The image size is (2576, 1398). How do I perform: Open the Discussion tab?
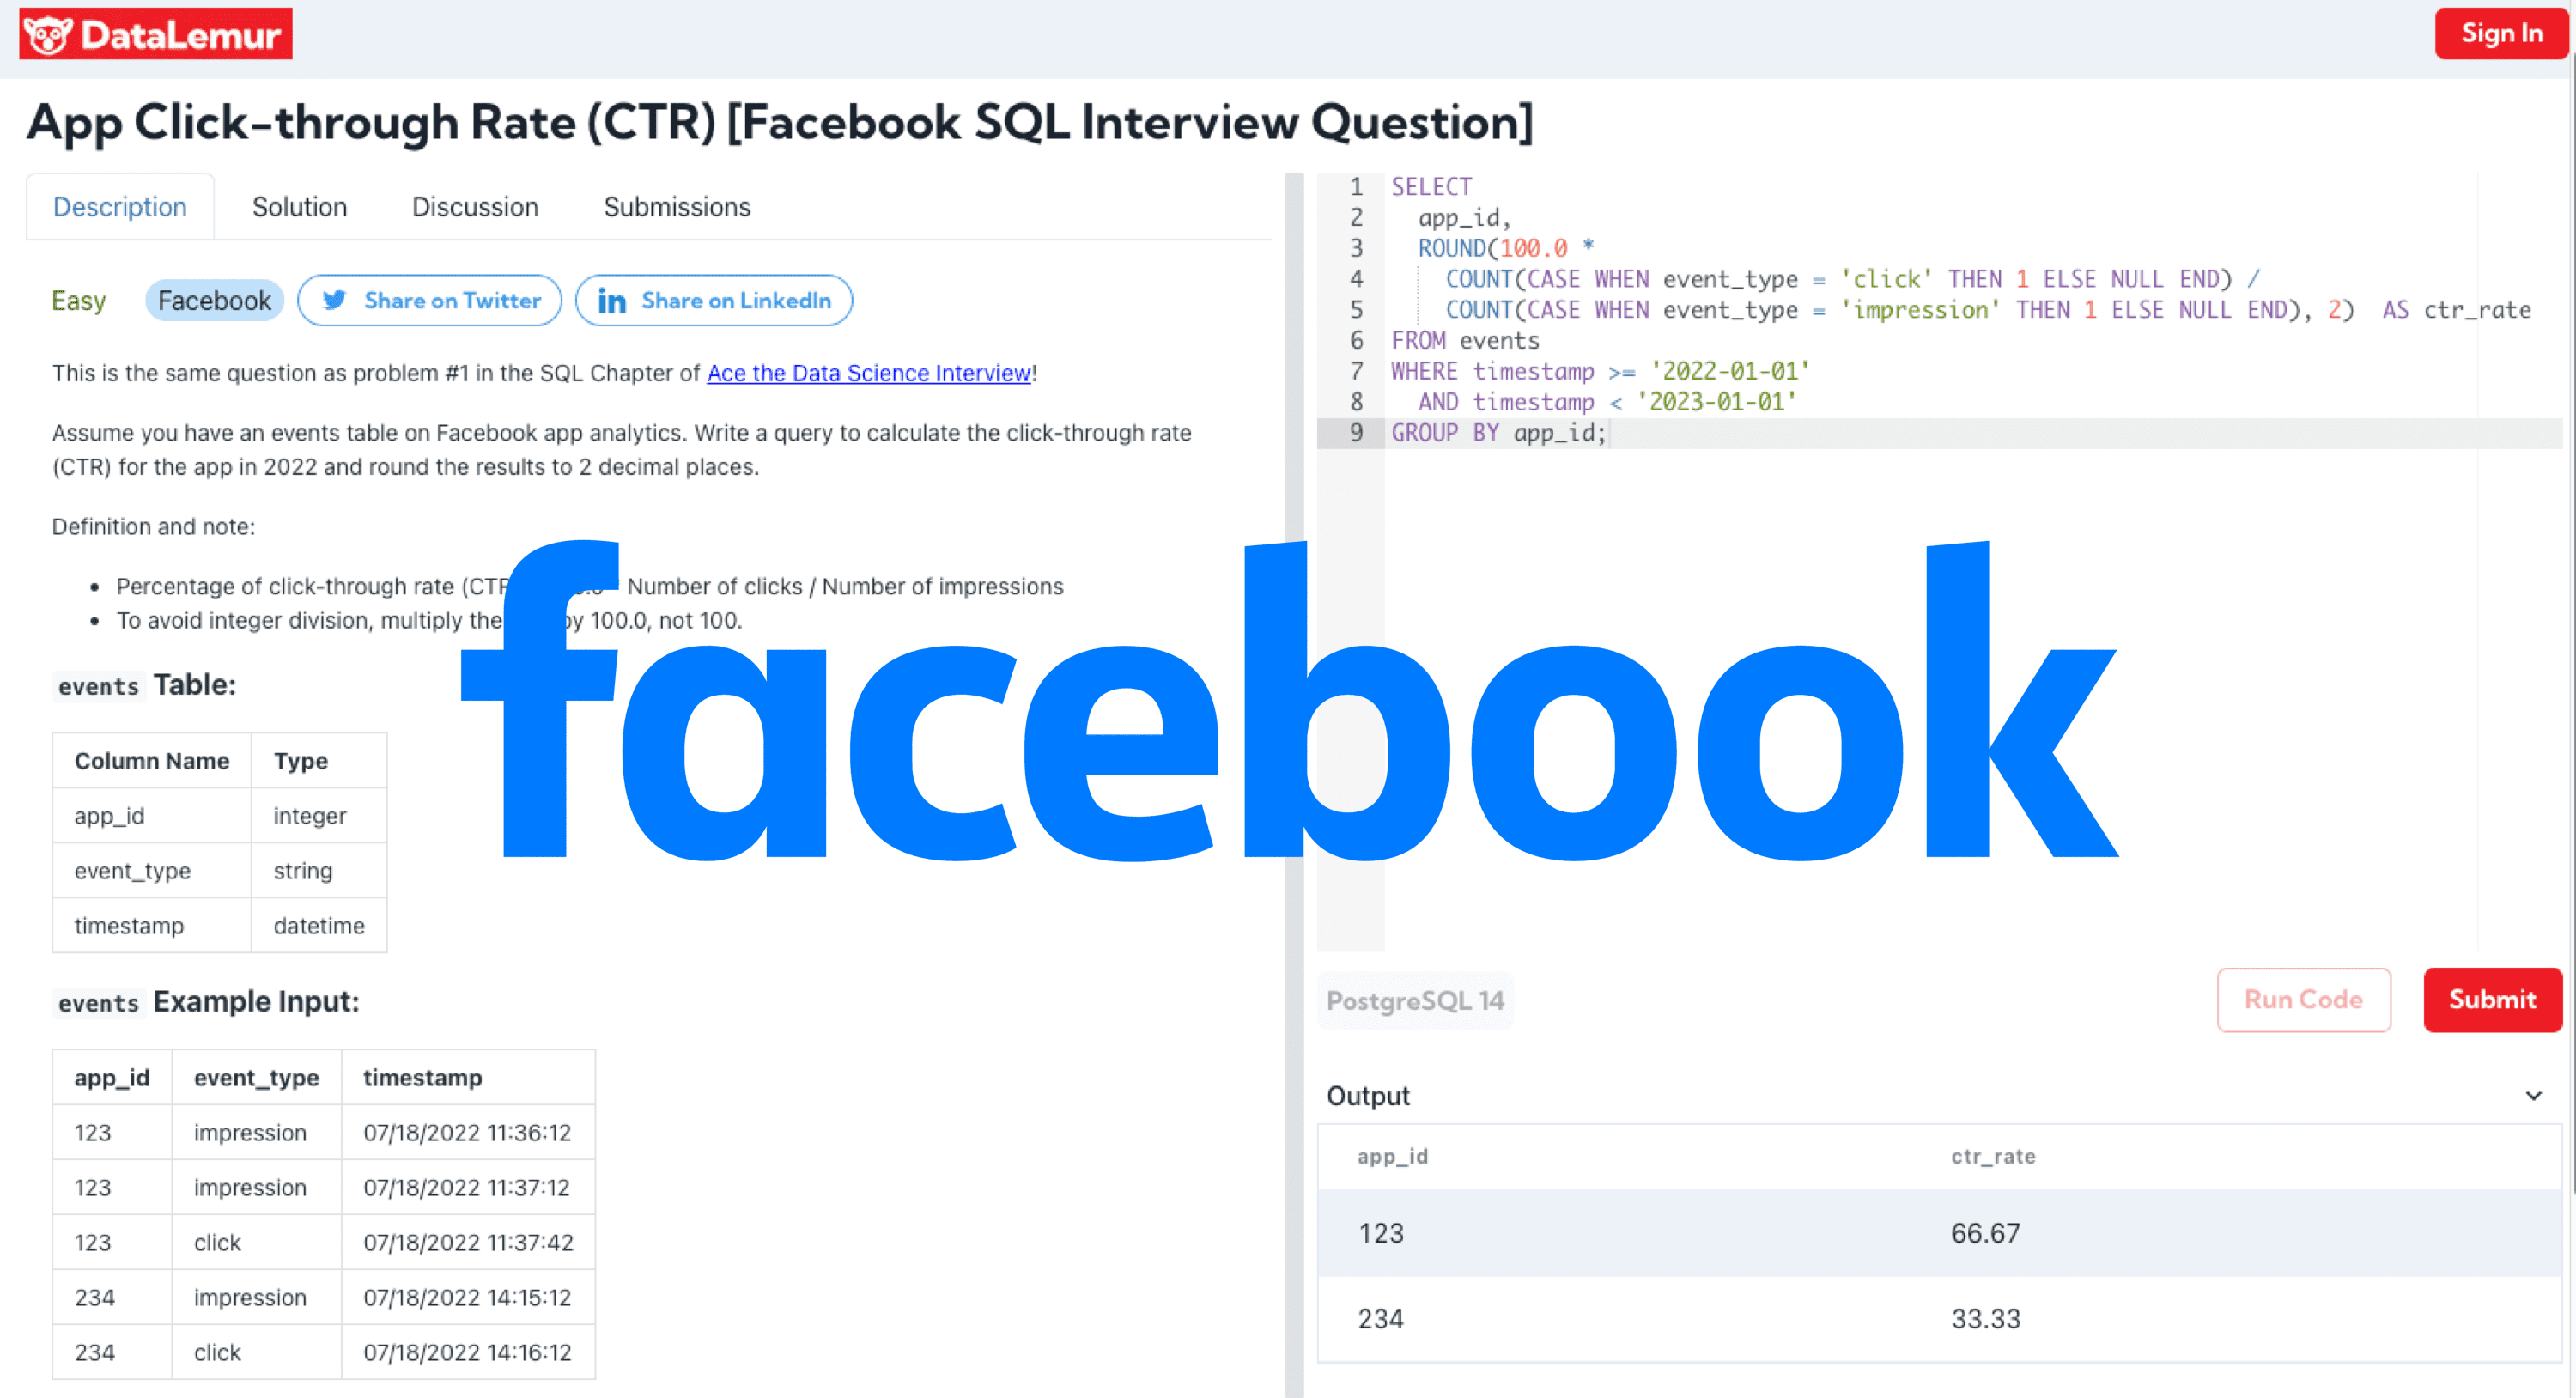click(x=471, y=205)
